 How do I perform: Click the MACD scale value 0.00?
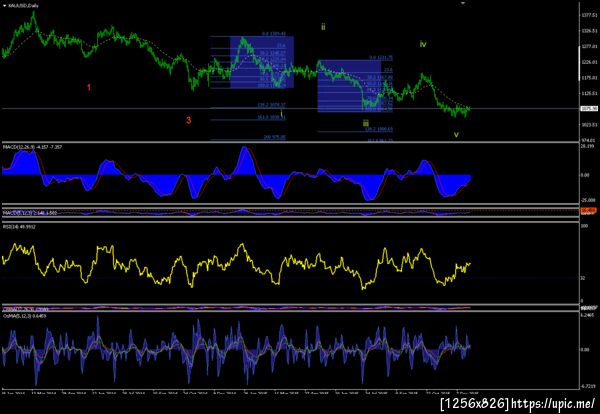click(x=585, y=175)
